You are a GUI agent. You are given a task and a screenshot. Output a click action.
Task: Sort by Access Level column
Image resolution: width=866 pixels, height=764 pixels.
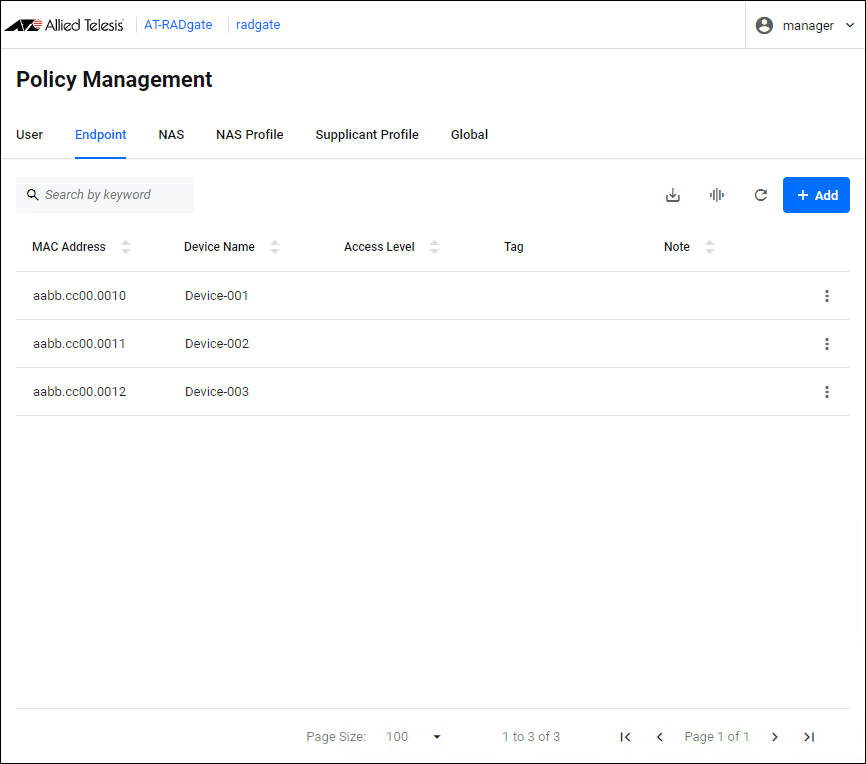pos(434,247)
